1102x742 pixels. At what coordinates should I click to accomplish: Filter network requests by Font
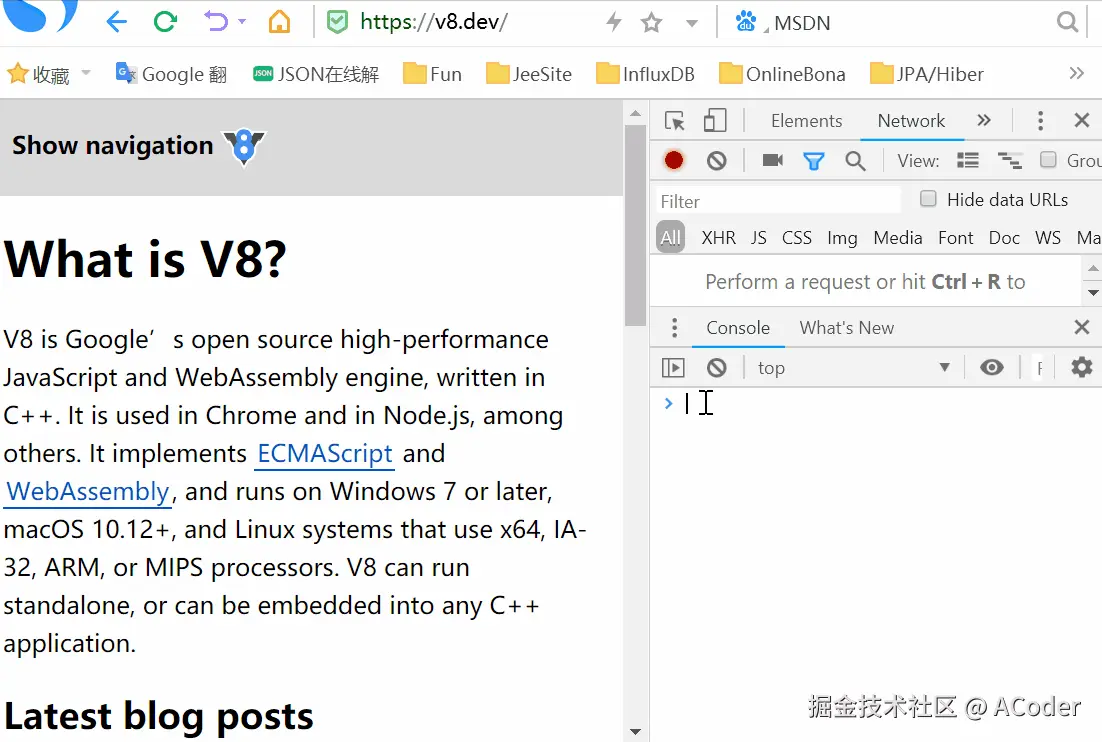click(x=955, y=238)
